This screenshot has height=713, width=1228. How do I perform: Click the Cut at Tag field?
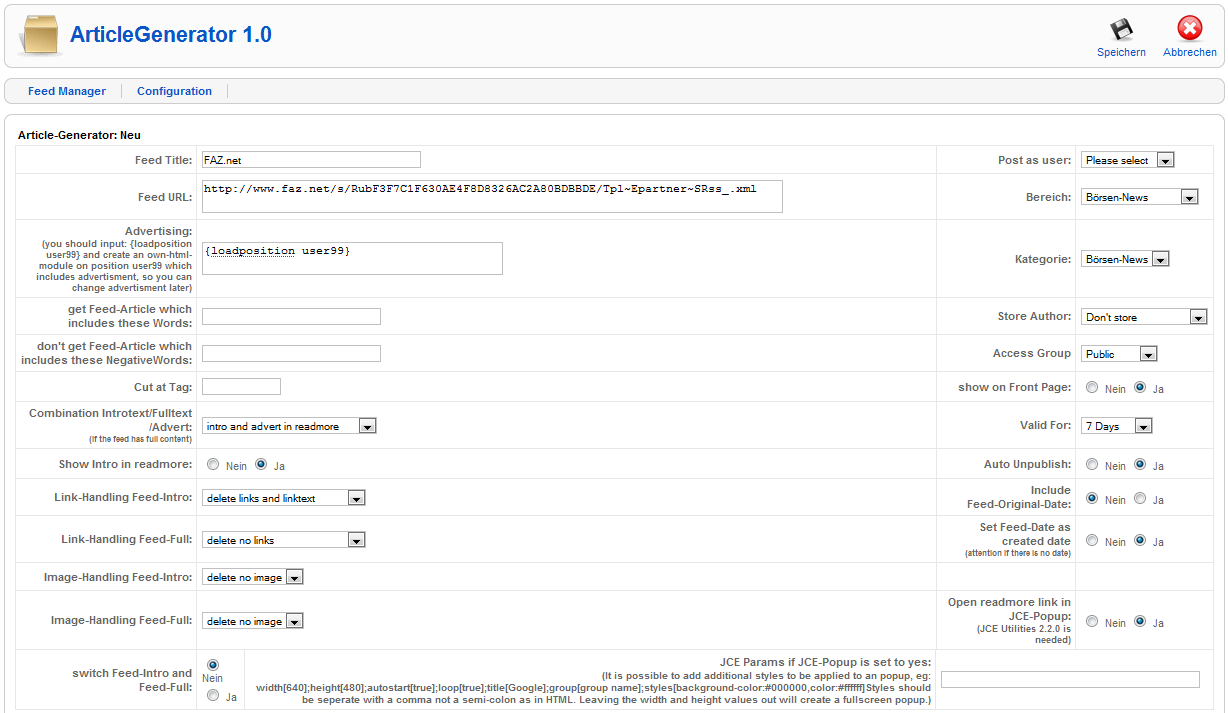(241, 386)
